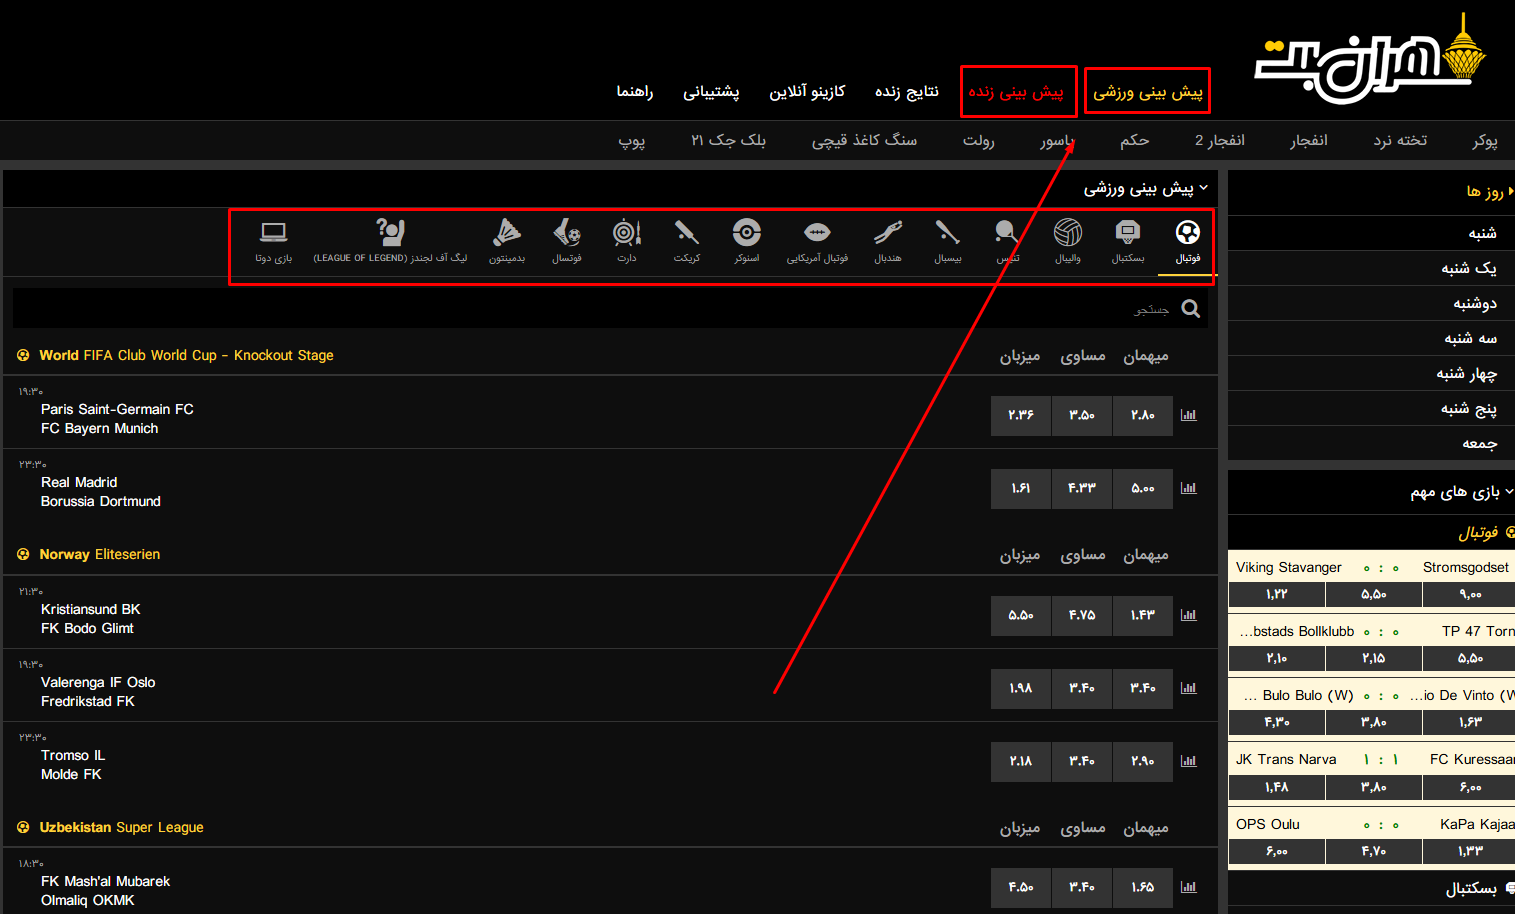This screenshot has height=914, width=1515.
Task: Open پوکر game link
Action: [x=1485, y=141]
